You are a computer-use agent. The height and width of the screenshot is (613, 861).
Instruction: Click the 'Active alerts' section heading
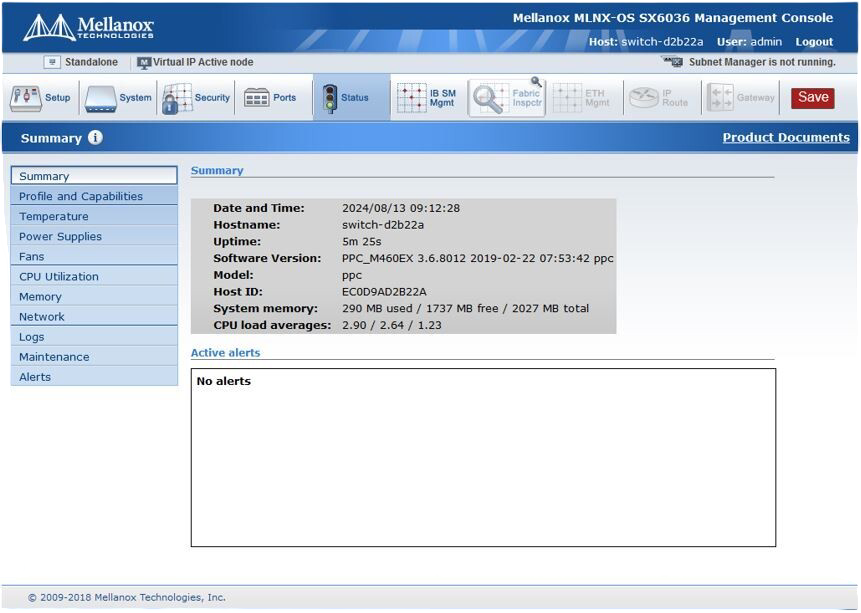pos(225,353)
